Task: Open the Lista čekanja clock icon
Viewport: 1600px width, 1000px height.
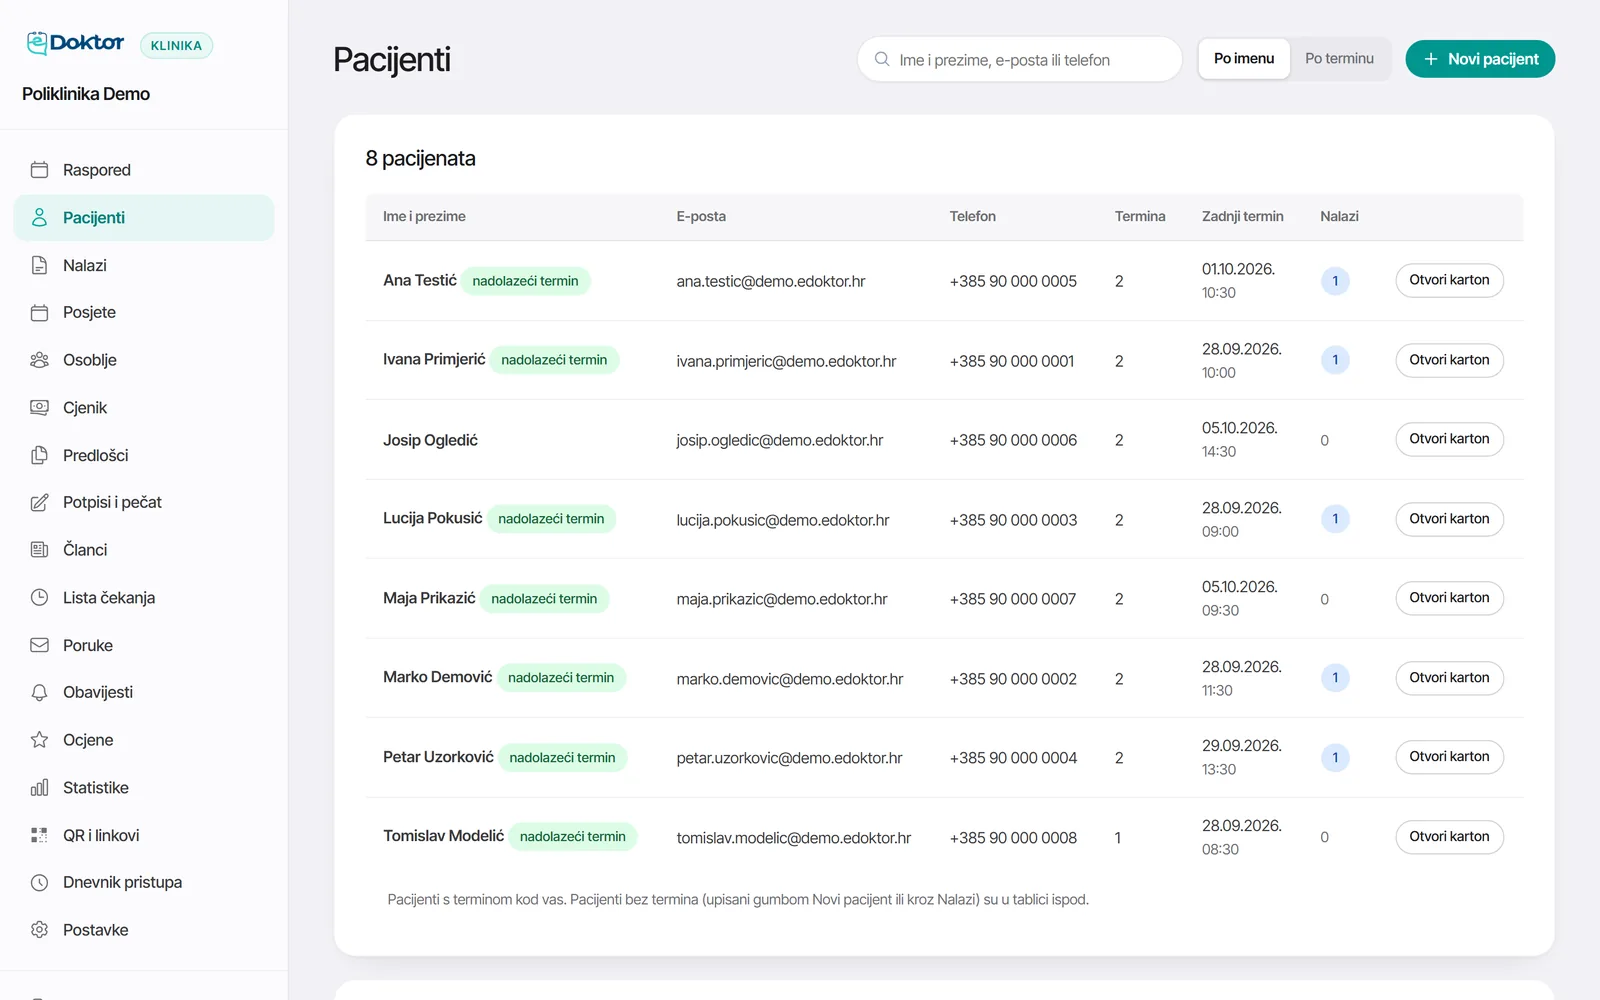Action: click(39, 598)
